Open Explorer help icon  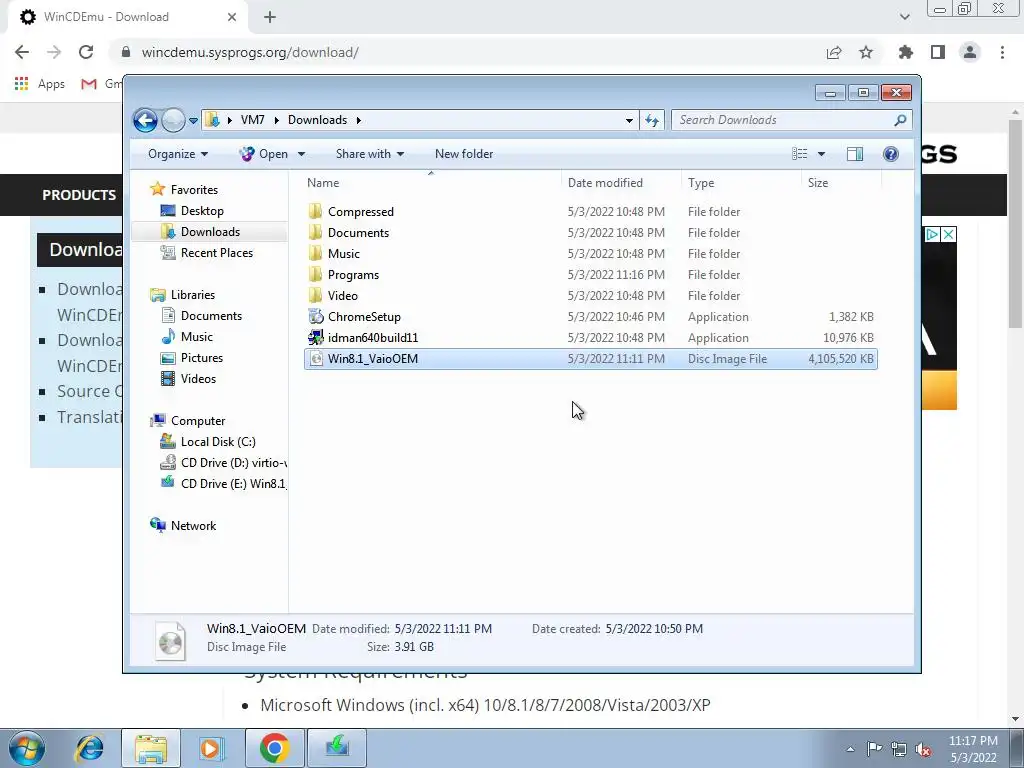pos(891,154)
